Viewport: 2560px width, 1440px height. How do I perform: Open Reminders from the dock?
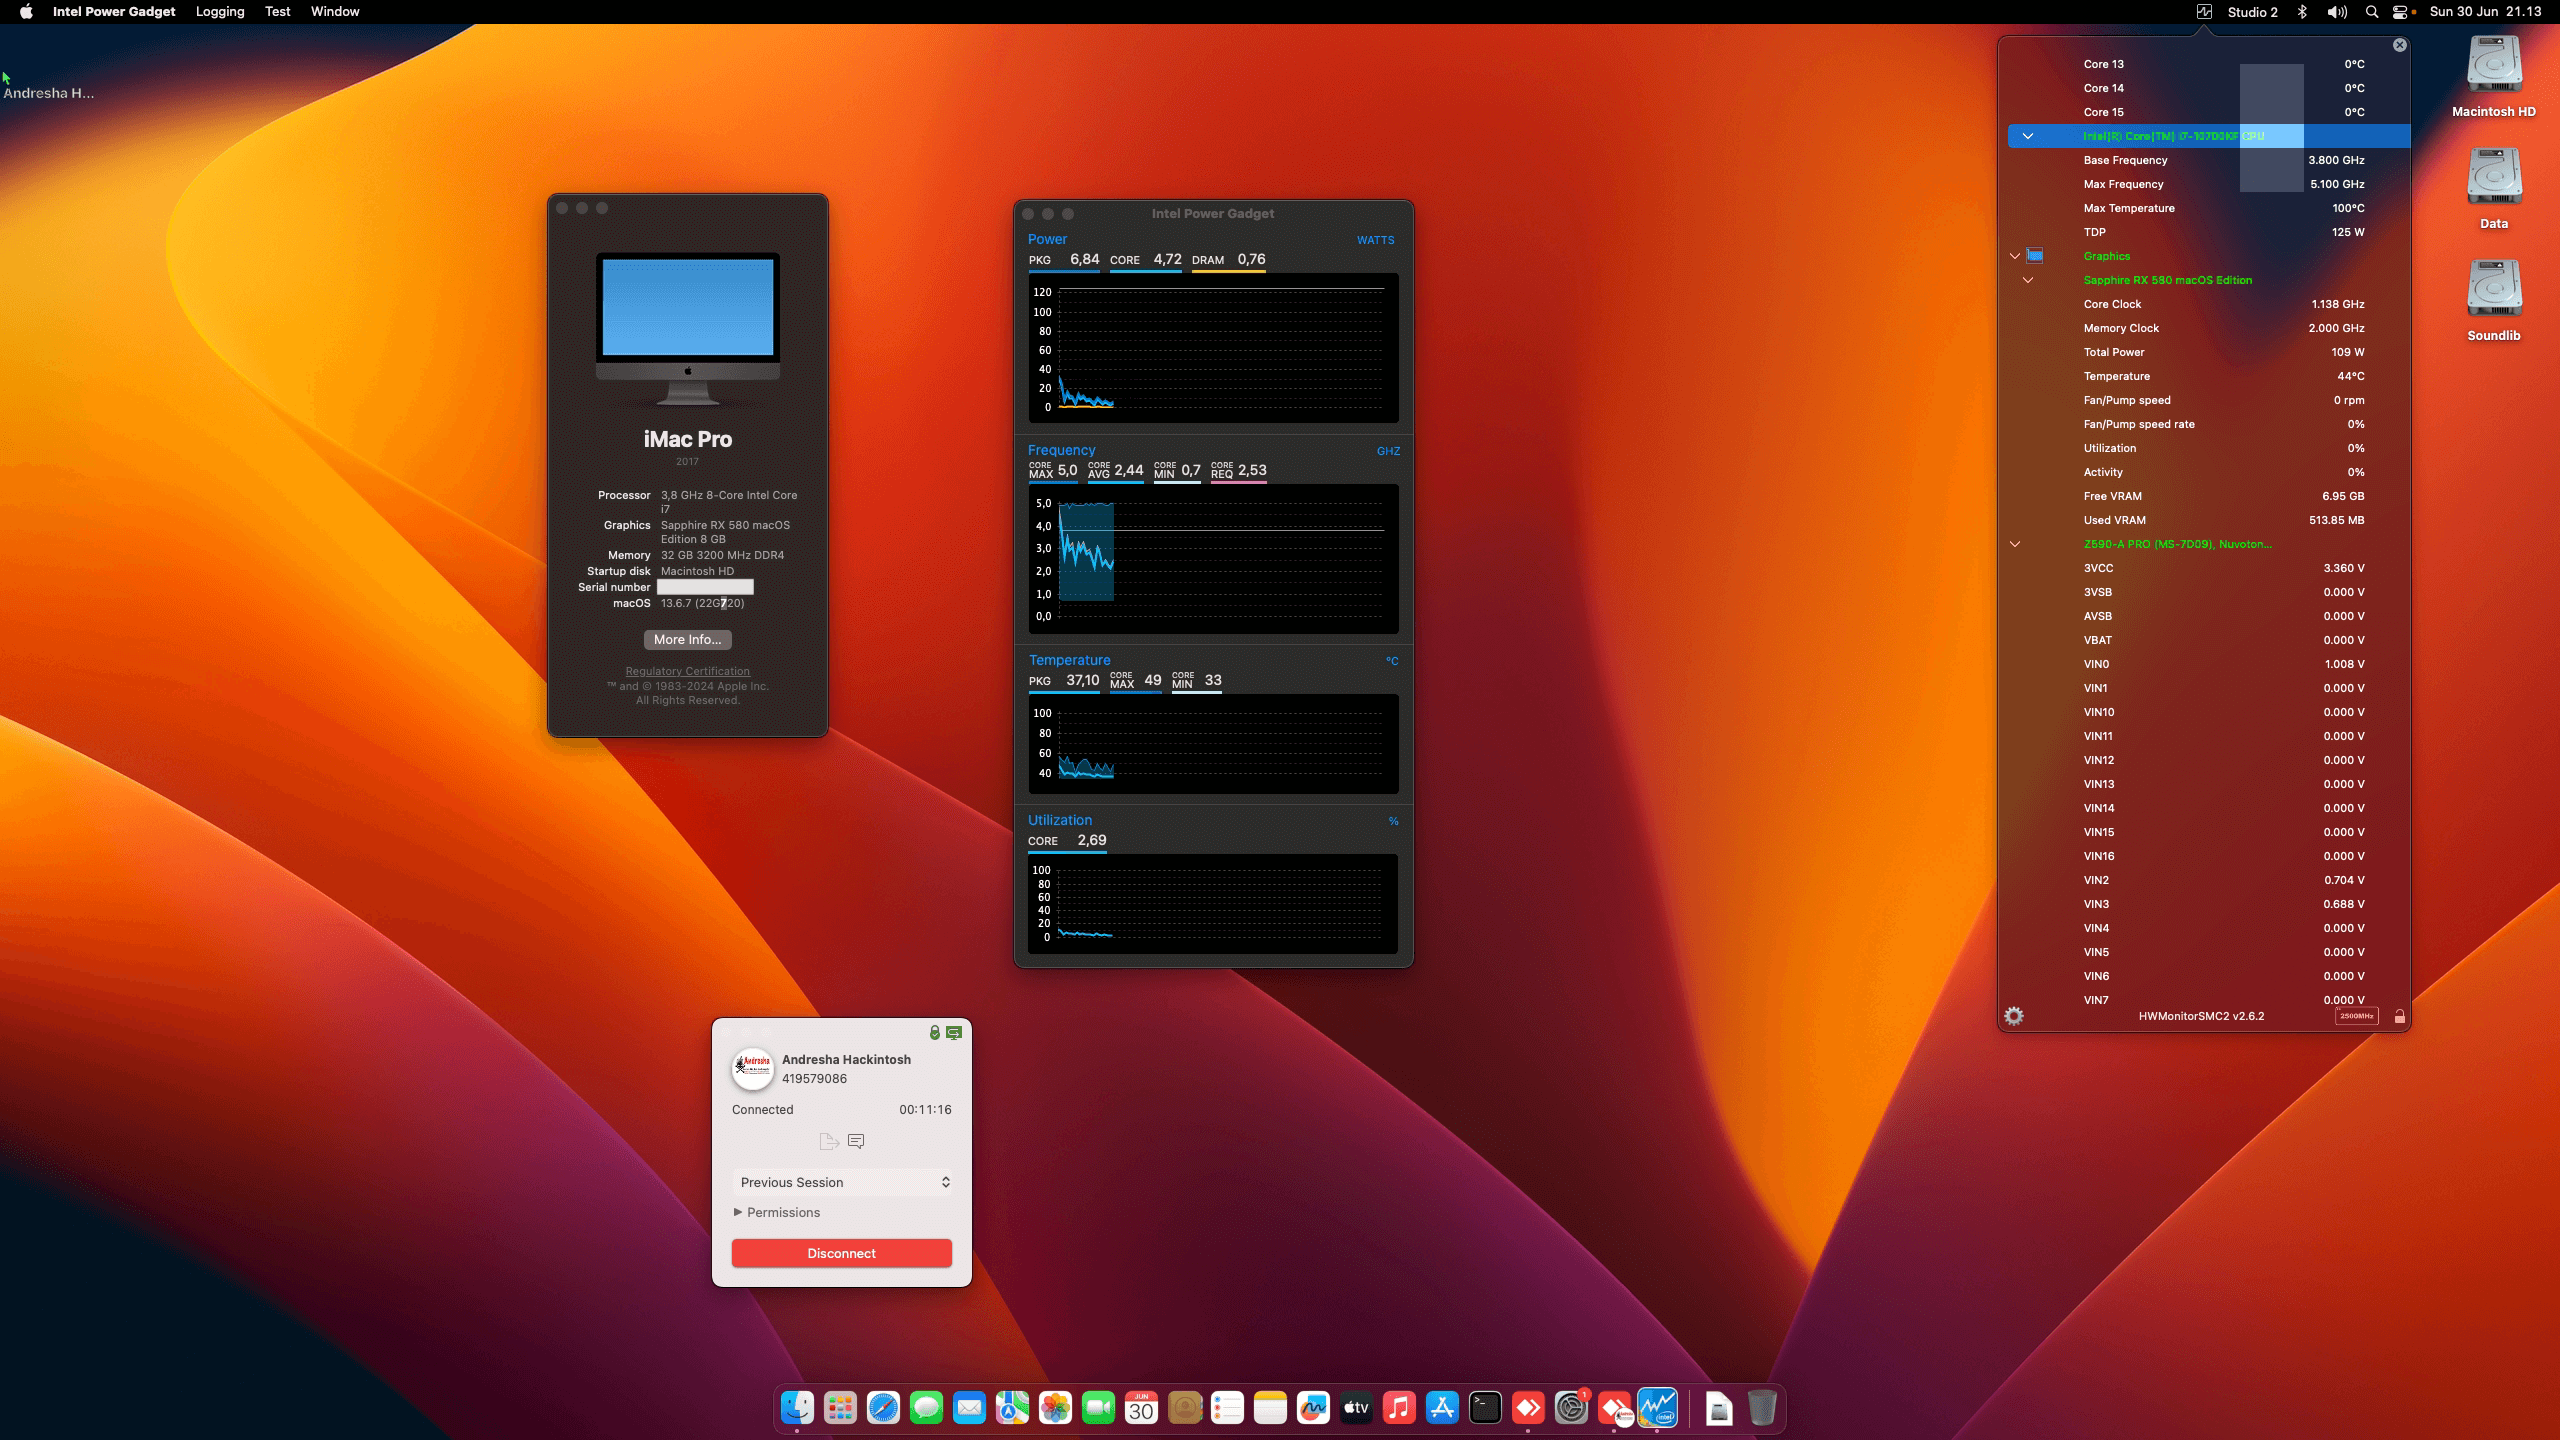pyautogui.click(x=1227, y=1408)
